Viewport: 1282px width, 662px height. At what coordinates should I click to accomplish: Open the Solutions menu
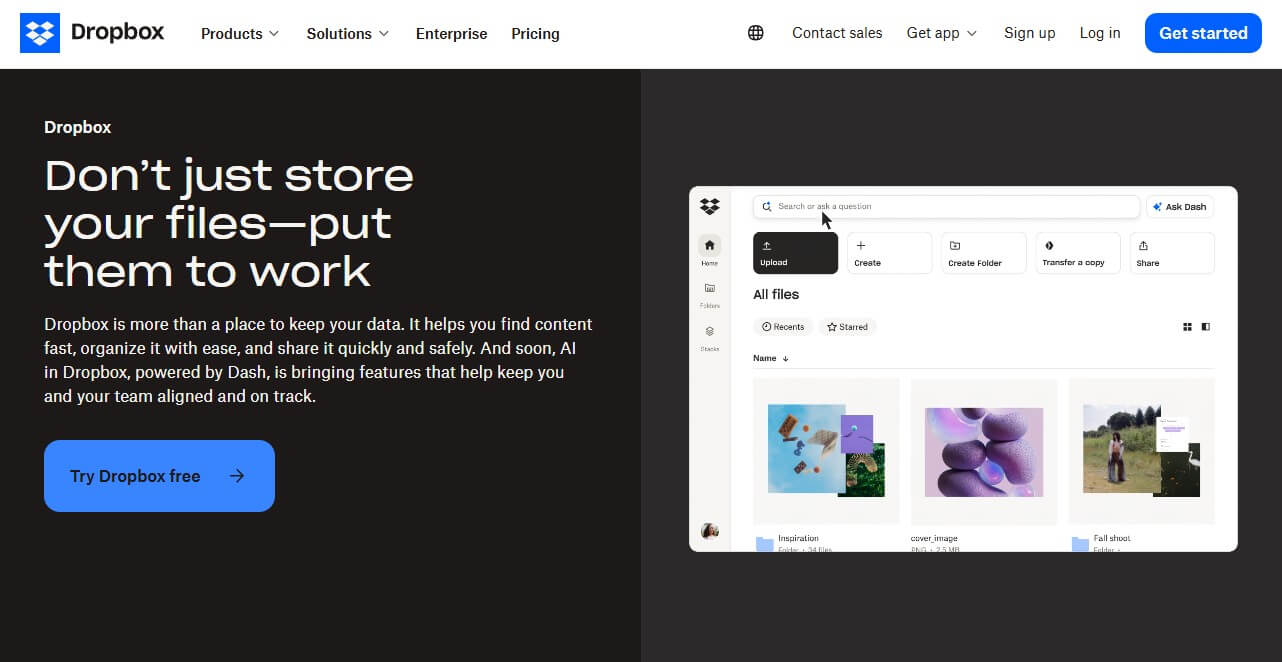pyautogui.click(x=347, y=33)
